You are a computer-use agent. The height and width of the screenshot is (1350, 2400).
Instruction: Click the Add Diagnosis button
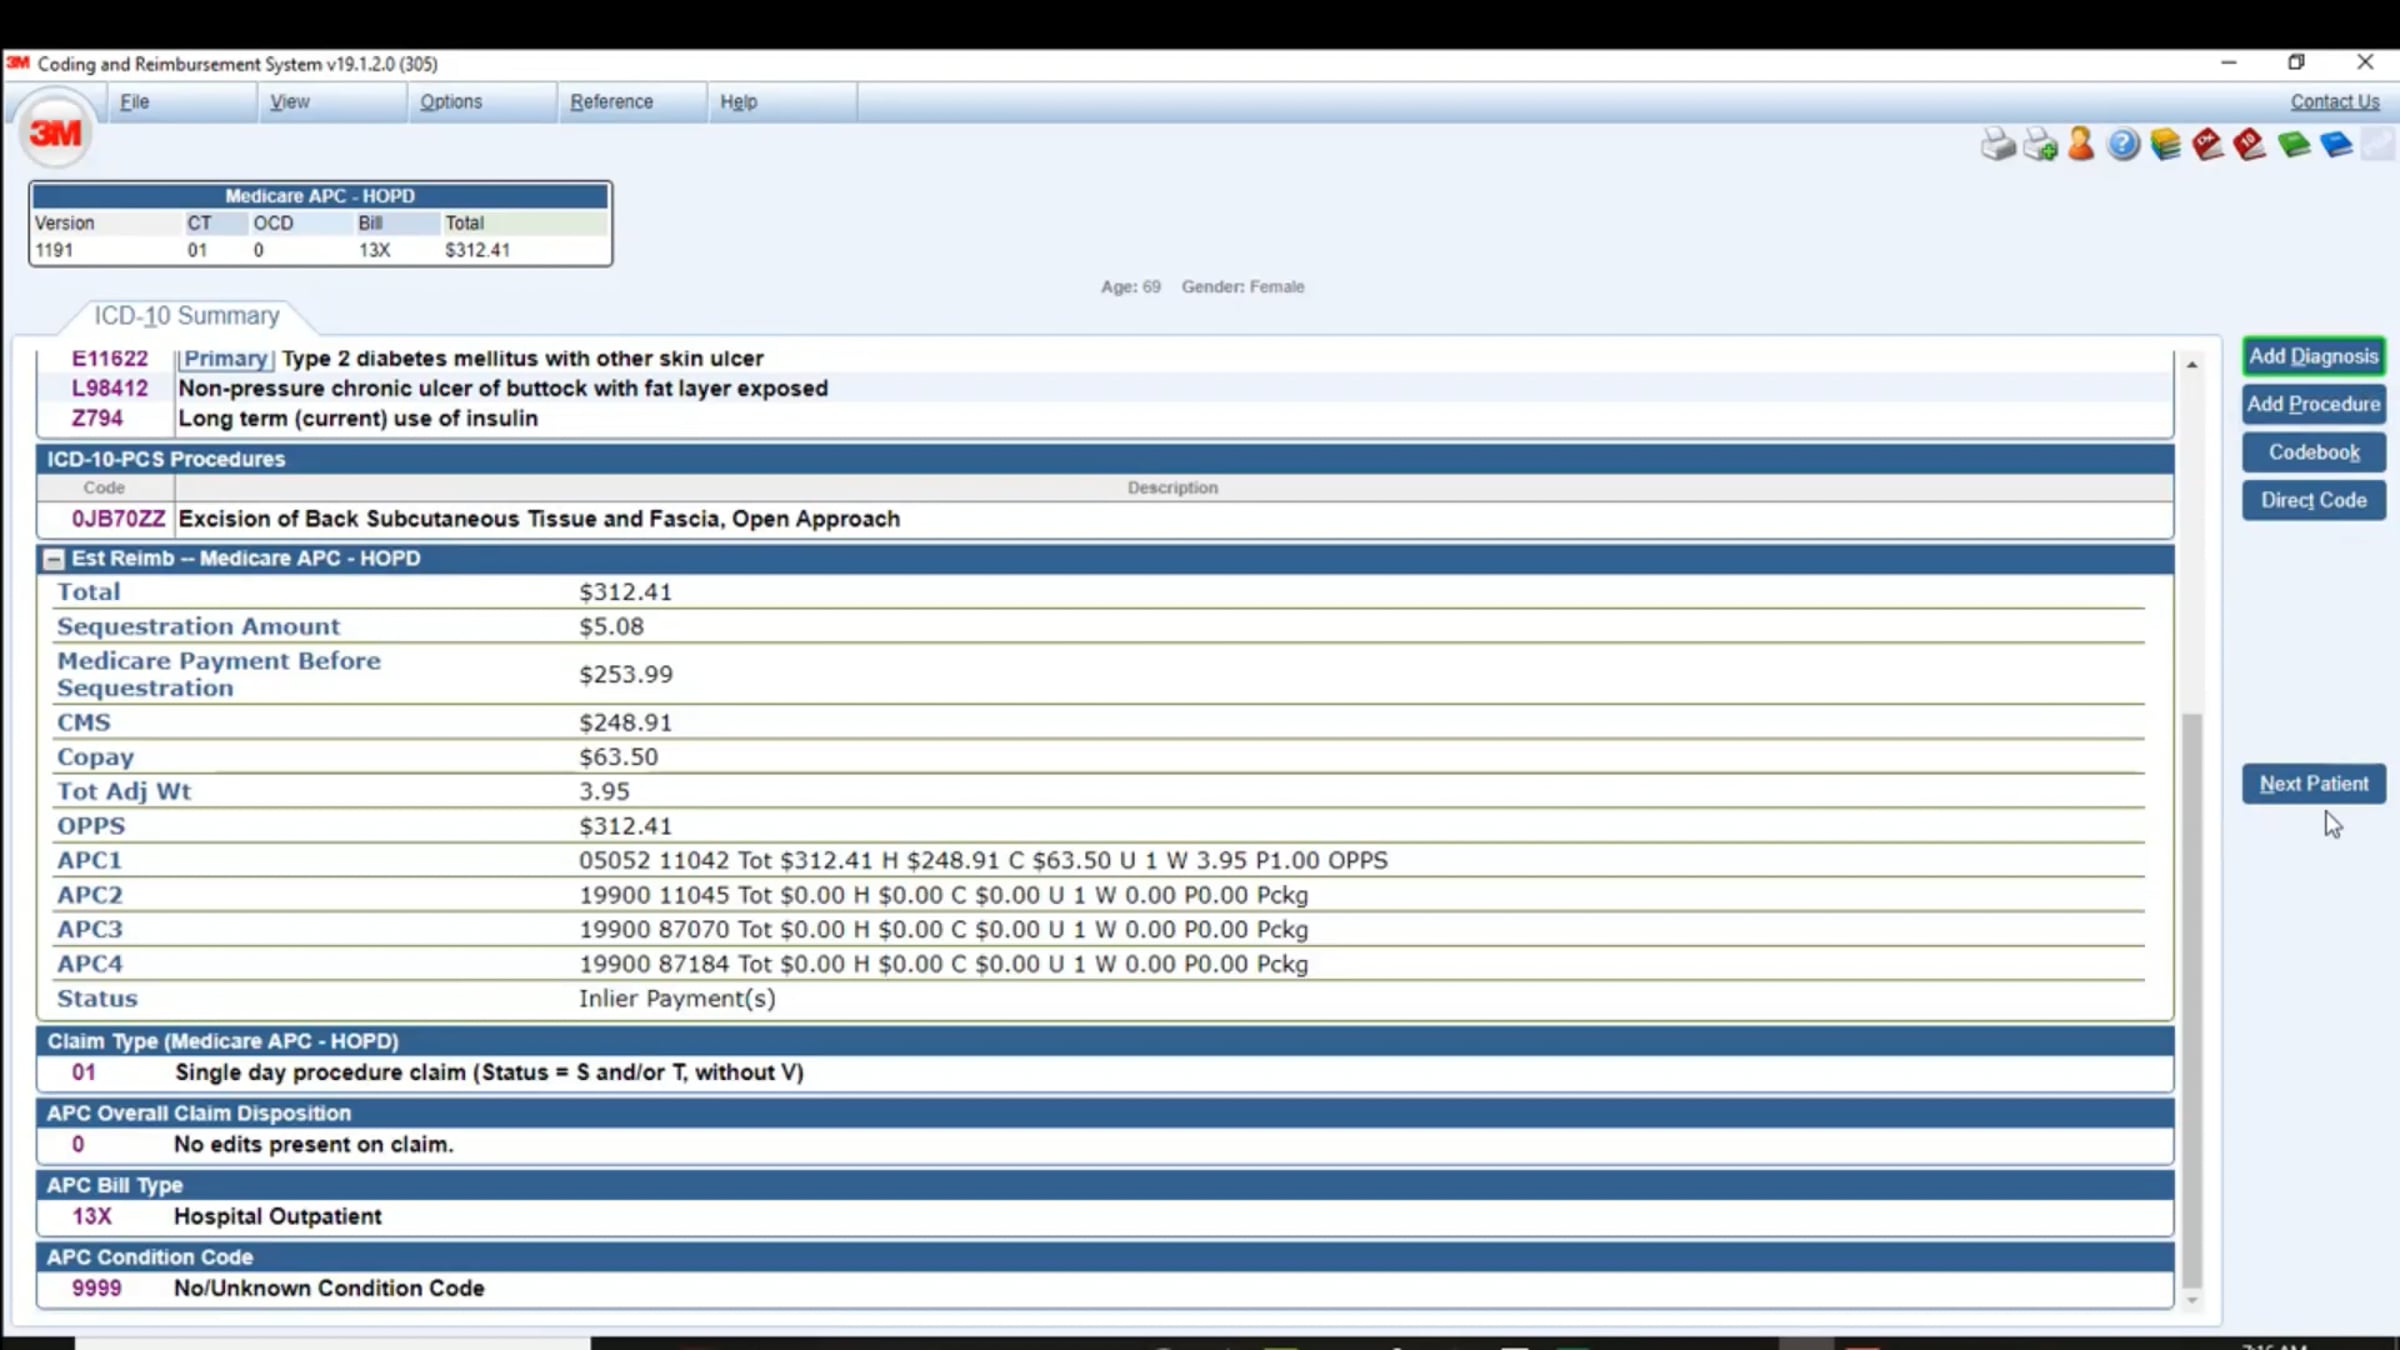coord(2313,357)
